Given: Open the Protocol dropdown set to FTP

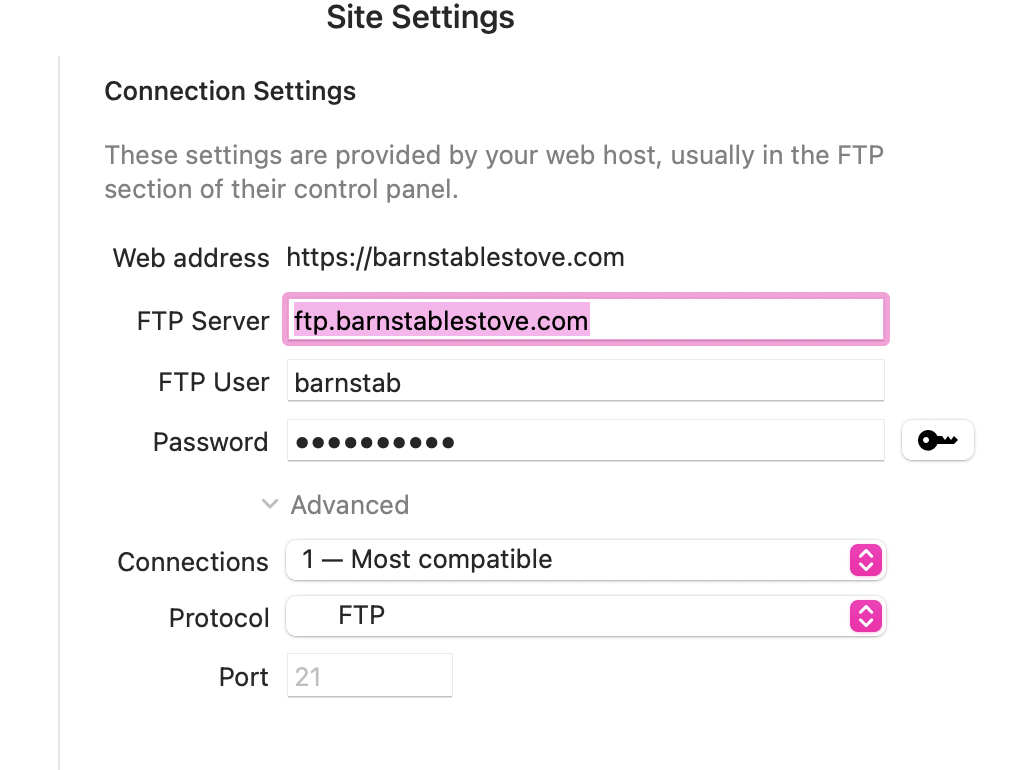Looking at the screenshot, I should [x=585, y=616].
